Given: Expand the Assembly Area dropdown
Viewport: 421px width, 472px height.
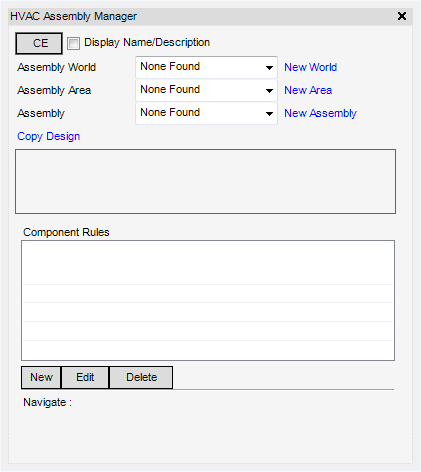Looking at the screenshot, I should tap(206, 90).
